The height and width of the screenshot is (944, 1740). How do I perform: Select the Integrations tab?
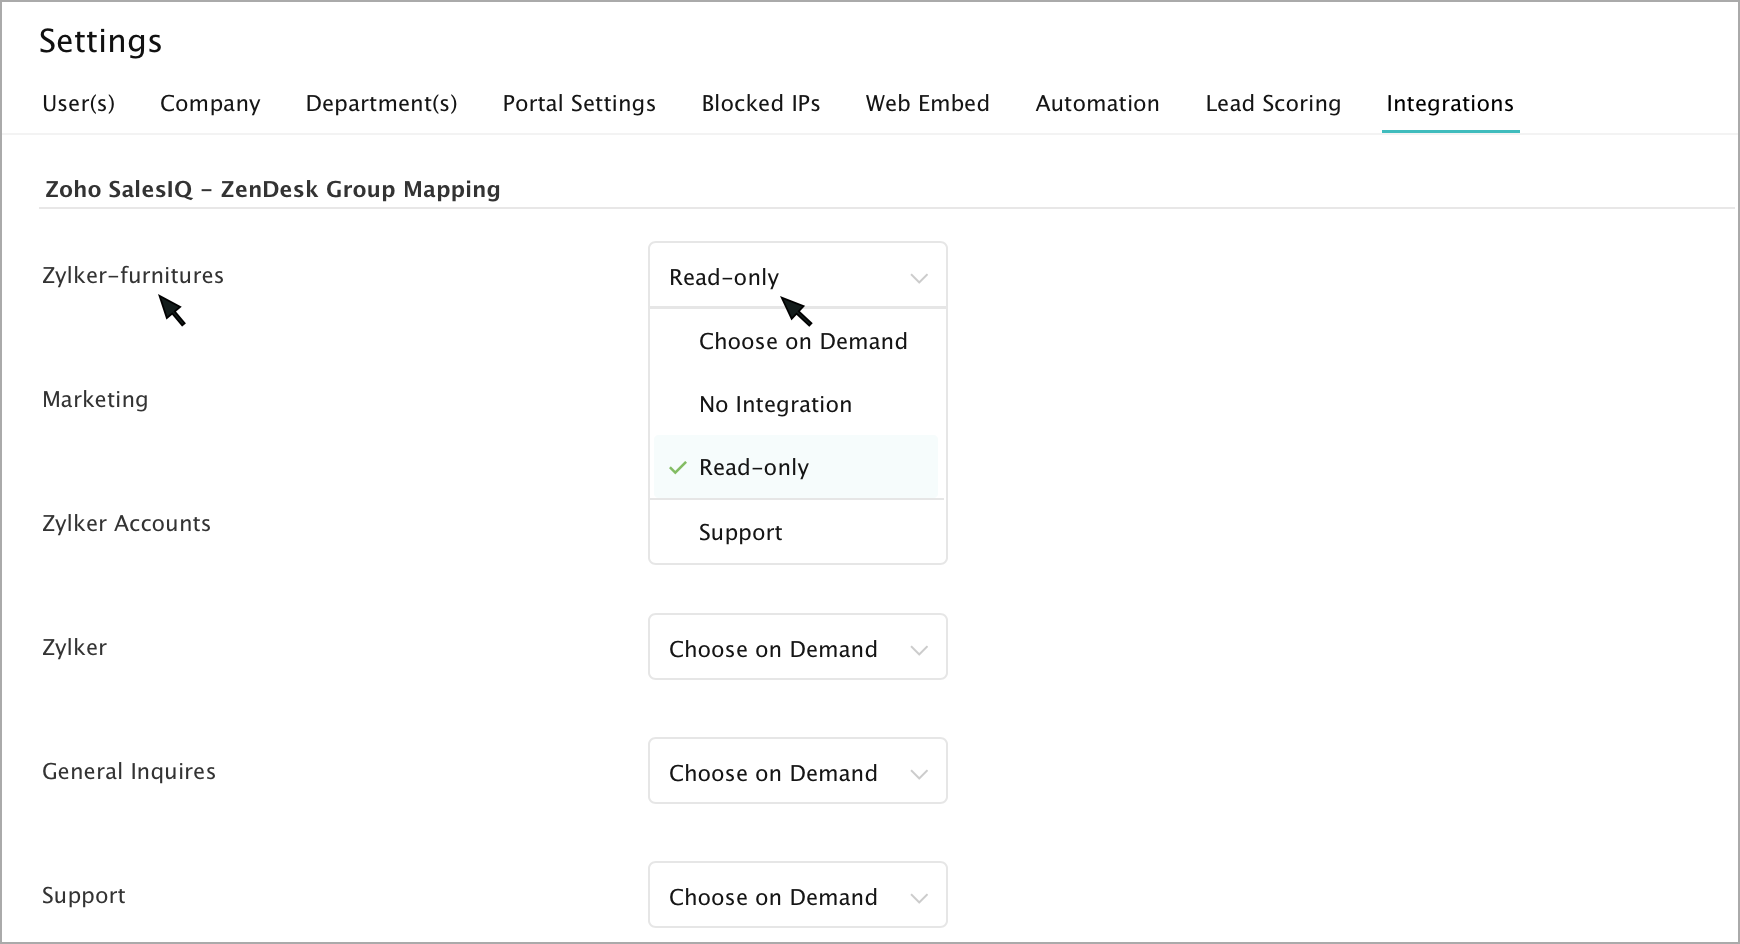point(1450,104)
